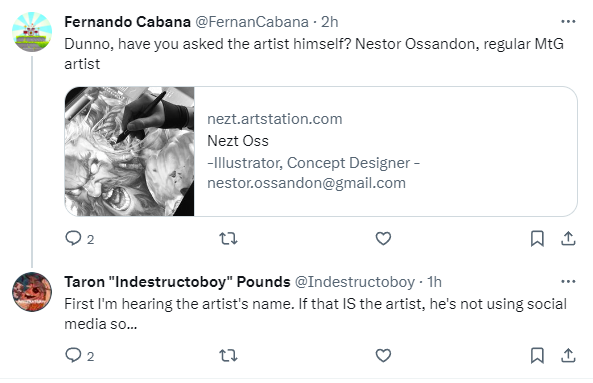Bookmark Fernando Cabana's tweet
Viewport: 593px width, 383px height.
pos(537,239)
